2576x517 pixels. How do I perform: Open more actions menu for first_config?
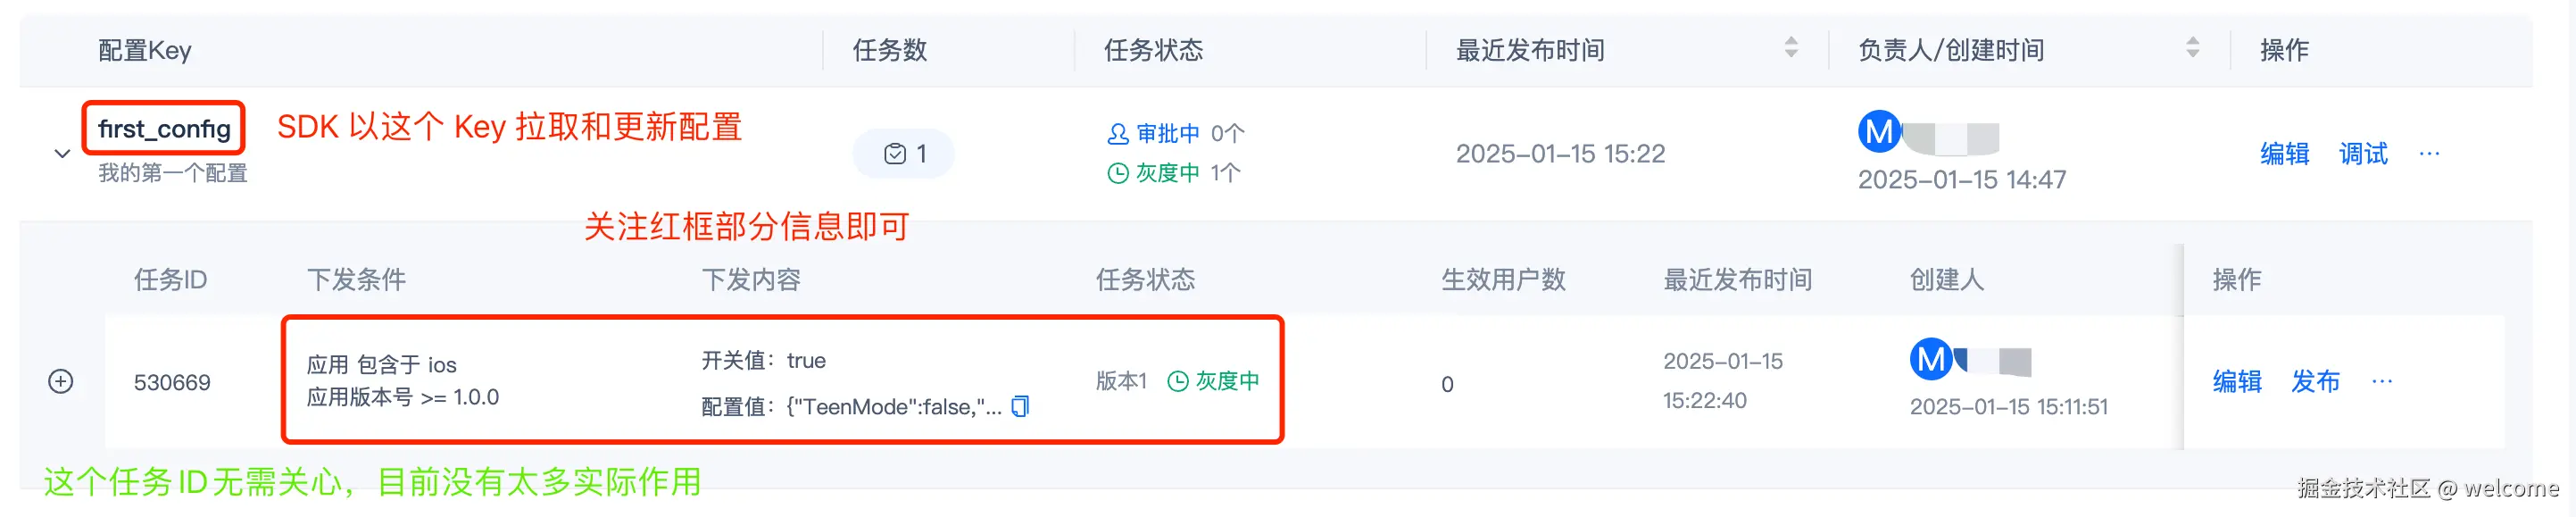pyautogui.click(x=2429, y=153)
